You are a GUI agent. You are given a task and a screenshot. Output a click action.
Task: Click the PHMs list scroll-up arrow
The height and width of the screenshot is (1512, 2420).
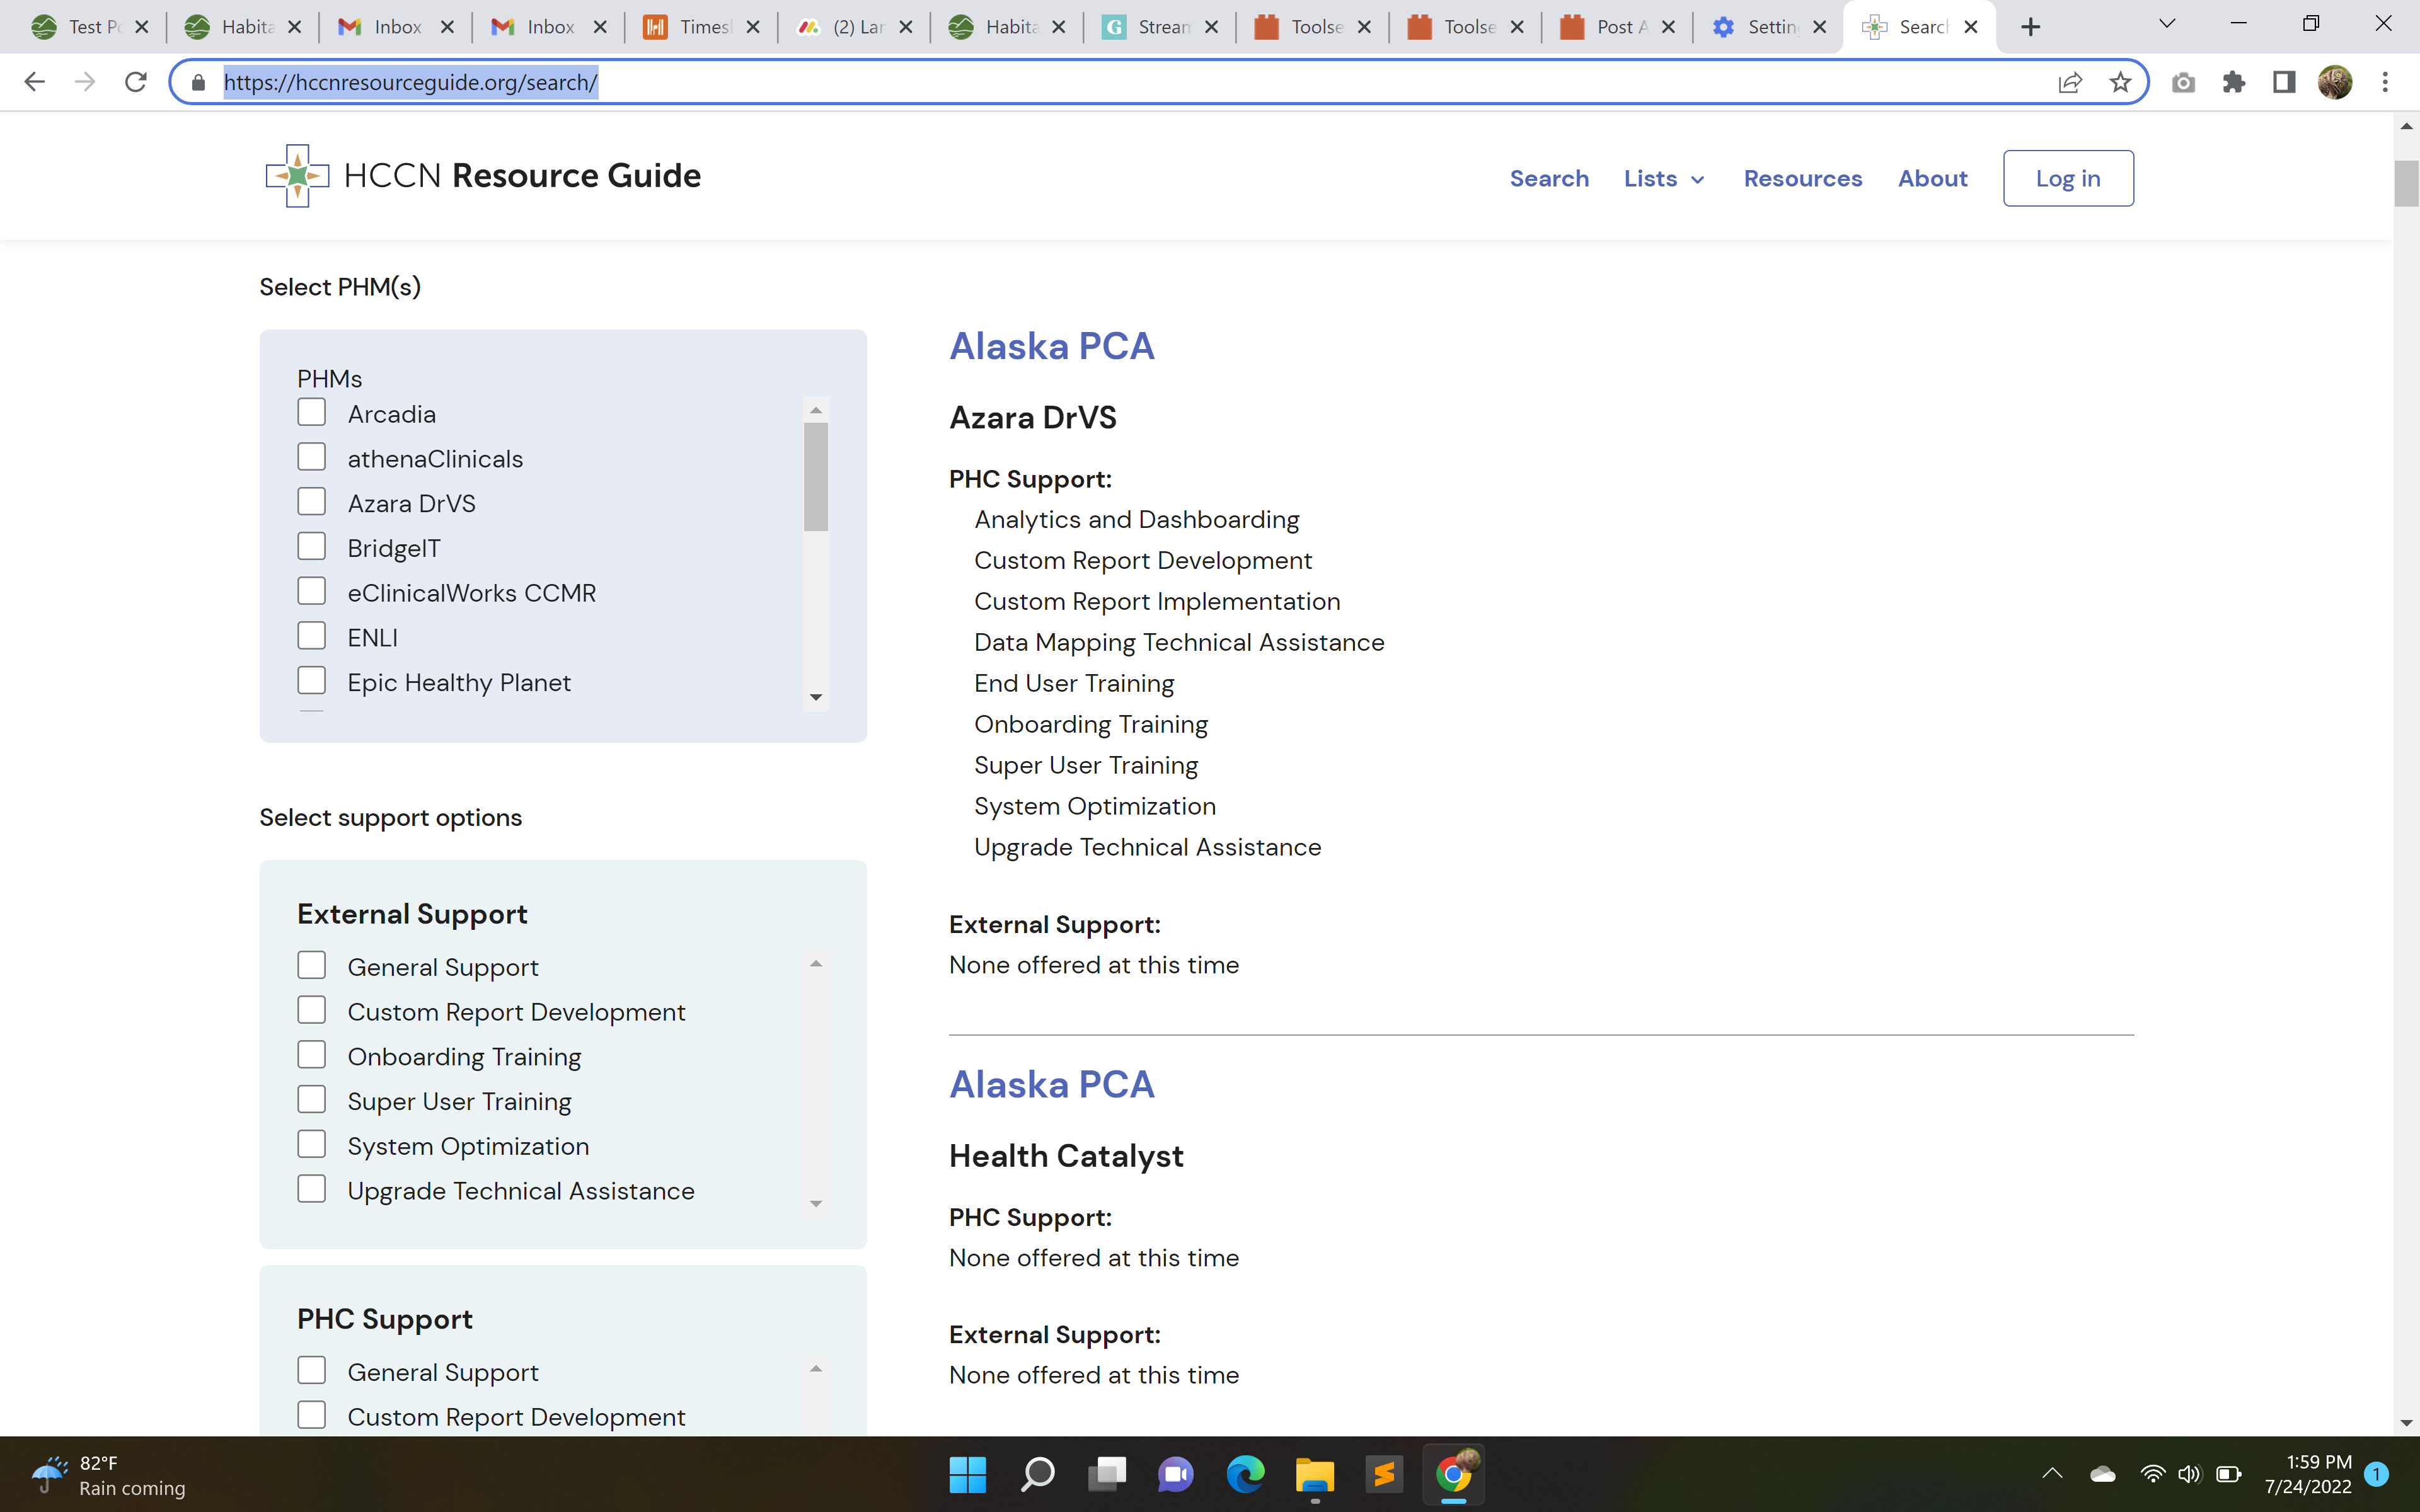(816, 410)
